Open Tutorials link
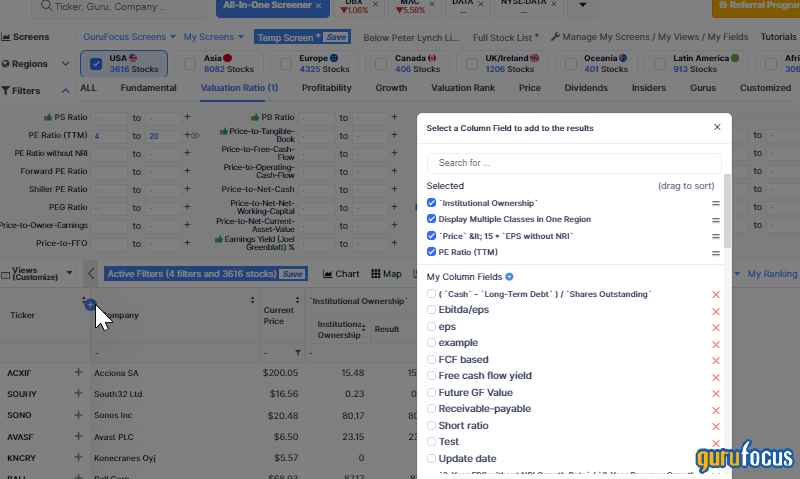This screenshot has width=800, height=479. [778, 37]
